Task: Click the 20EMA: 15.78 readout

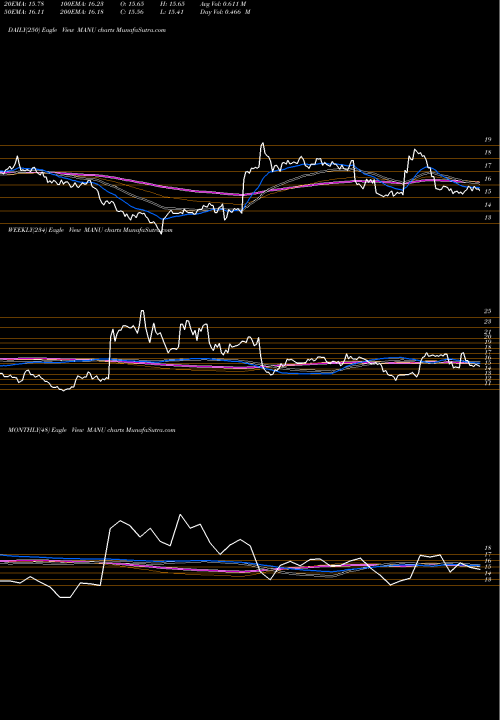Action: (22, 4)
